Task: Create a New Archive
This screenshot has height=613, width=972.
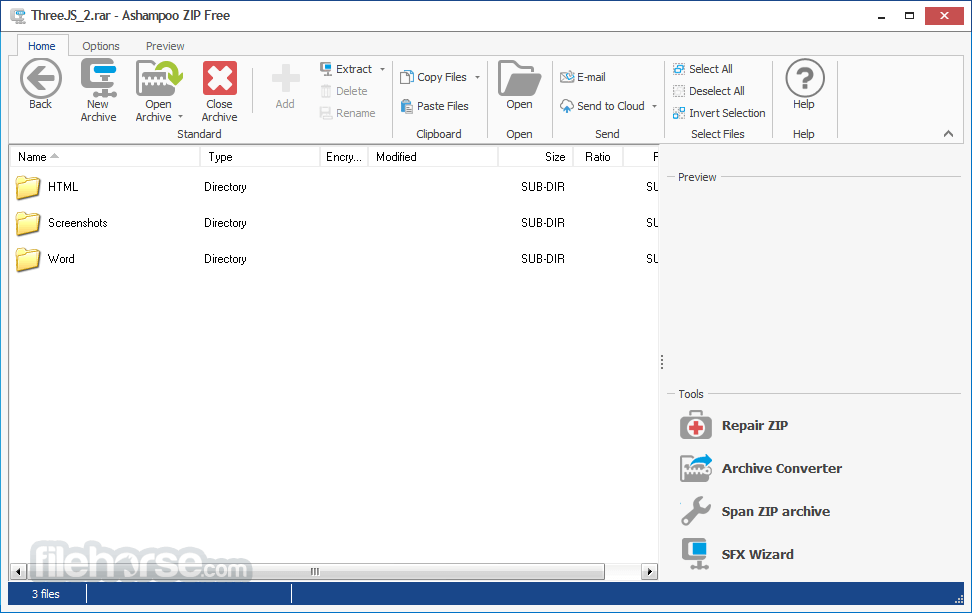Action: click(99, 90)
